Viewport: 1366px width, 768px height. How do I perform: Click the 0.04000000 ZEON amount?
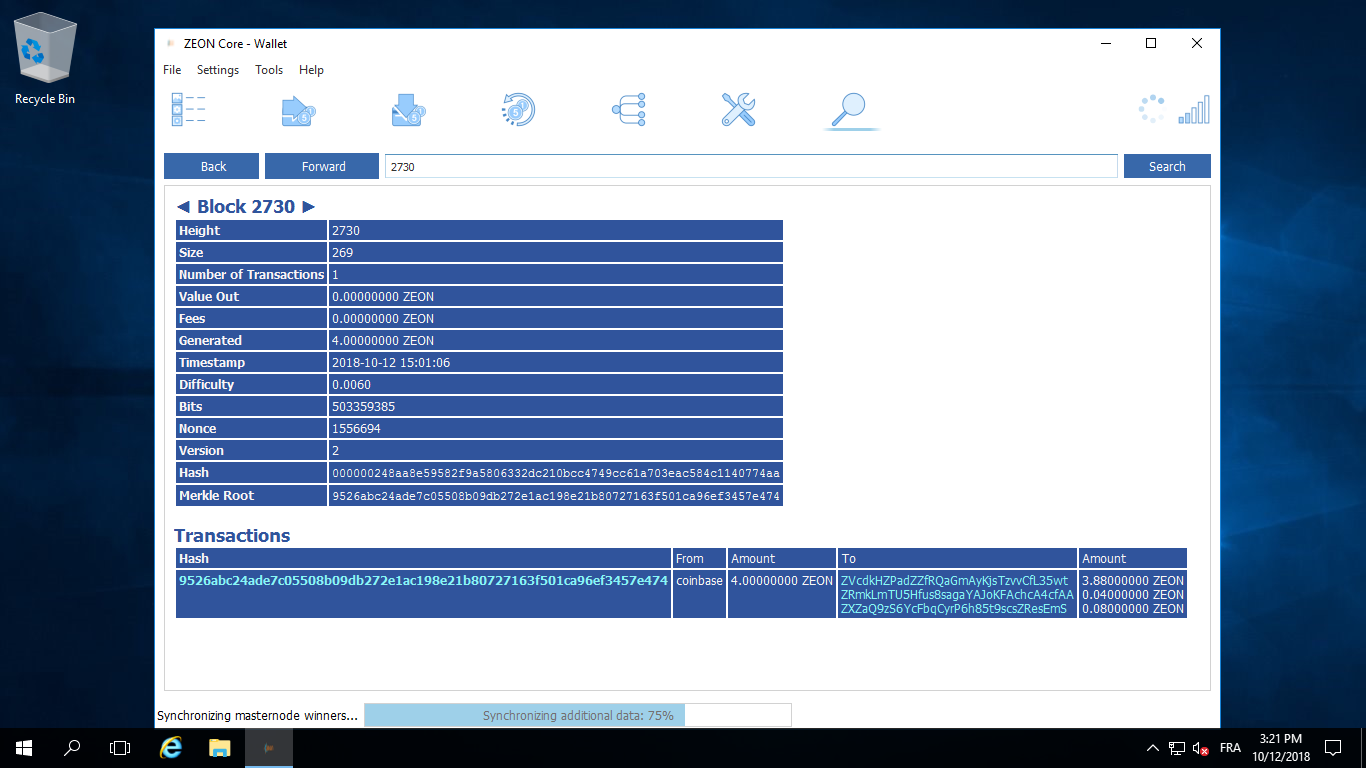tap(1133, 594)
